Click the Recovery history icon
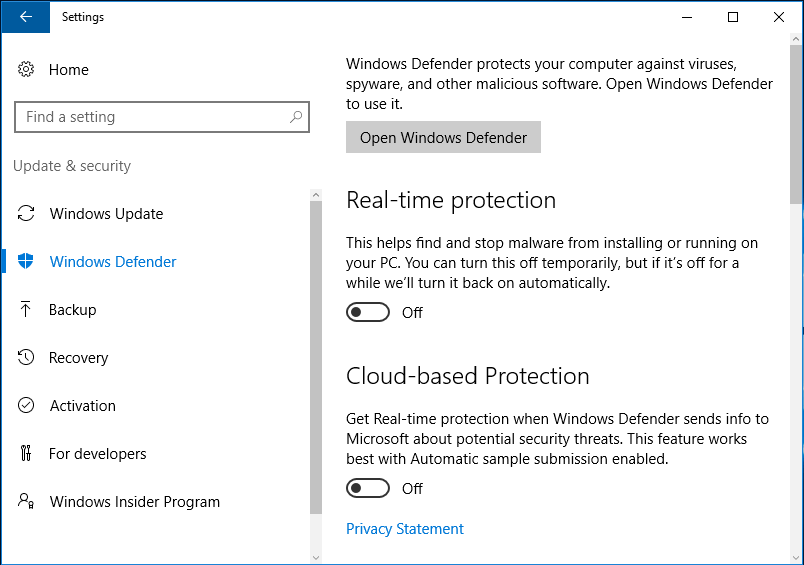 [x=26, y=358]
